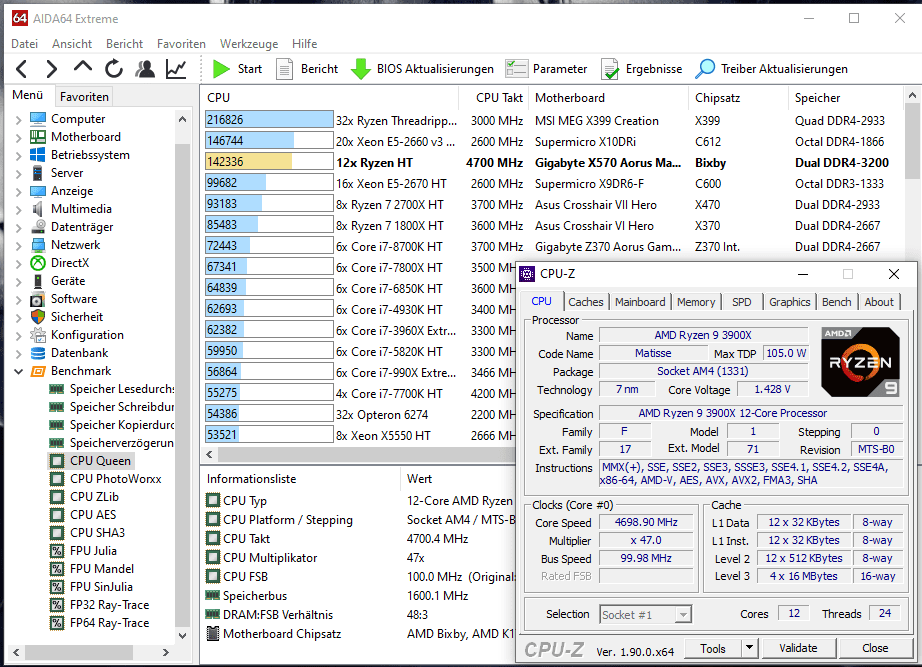Select the CPU PhotoWorxx benchmark item
Viewport: 922px width, 667px height.
(x=115, y=479)
